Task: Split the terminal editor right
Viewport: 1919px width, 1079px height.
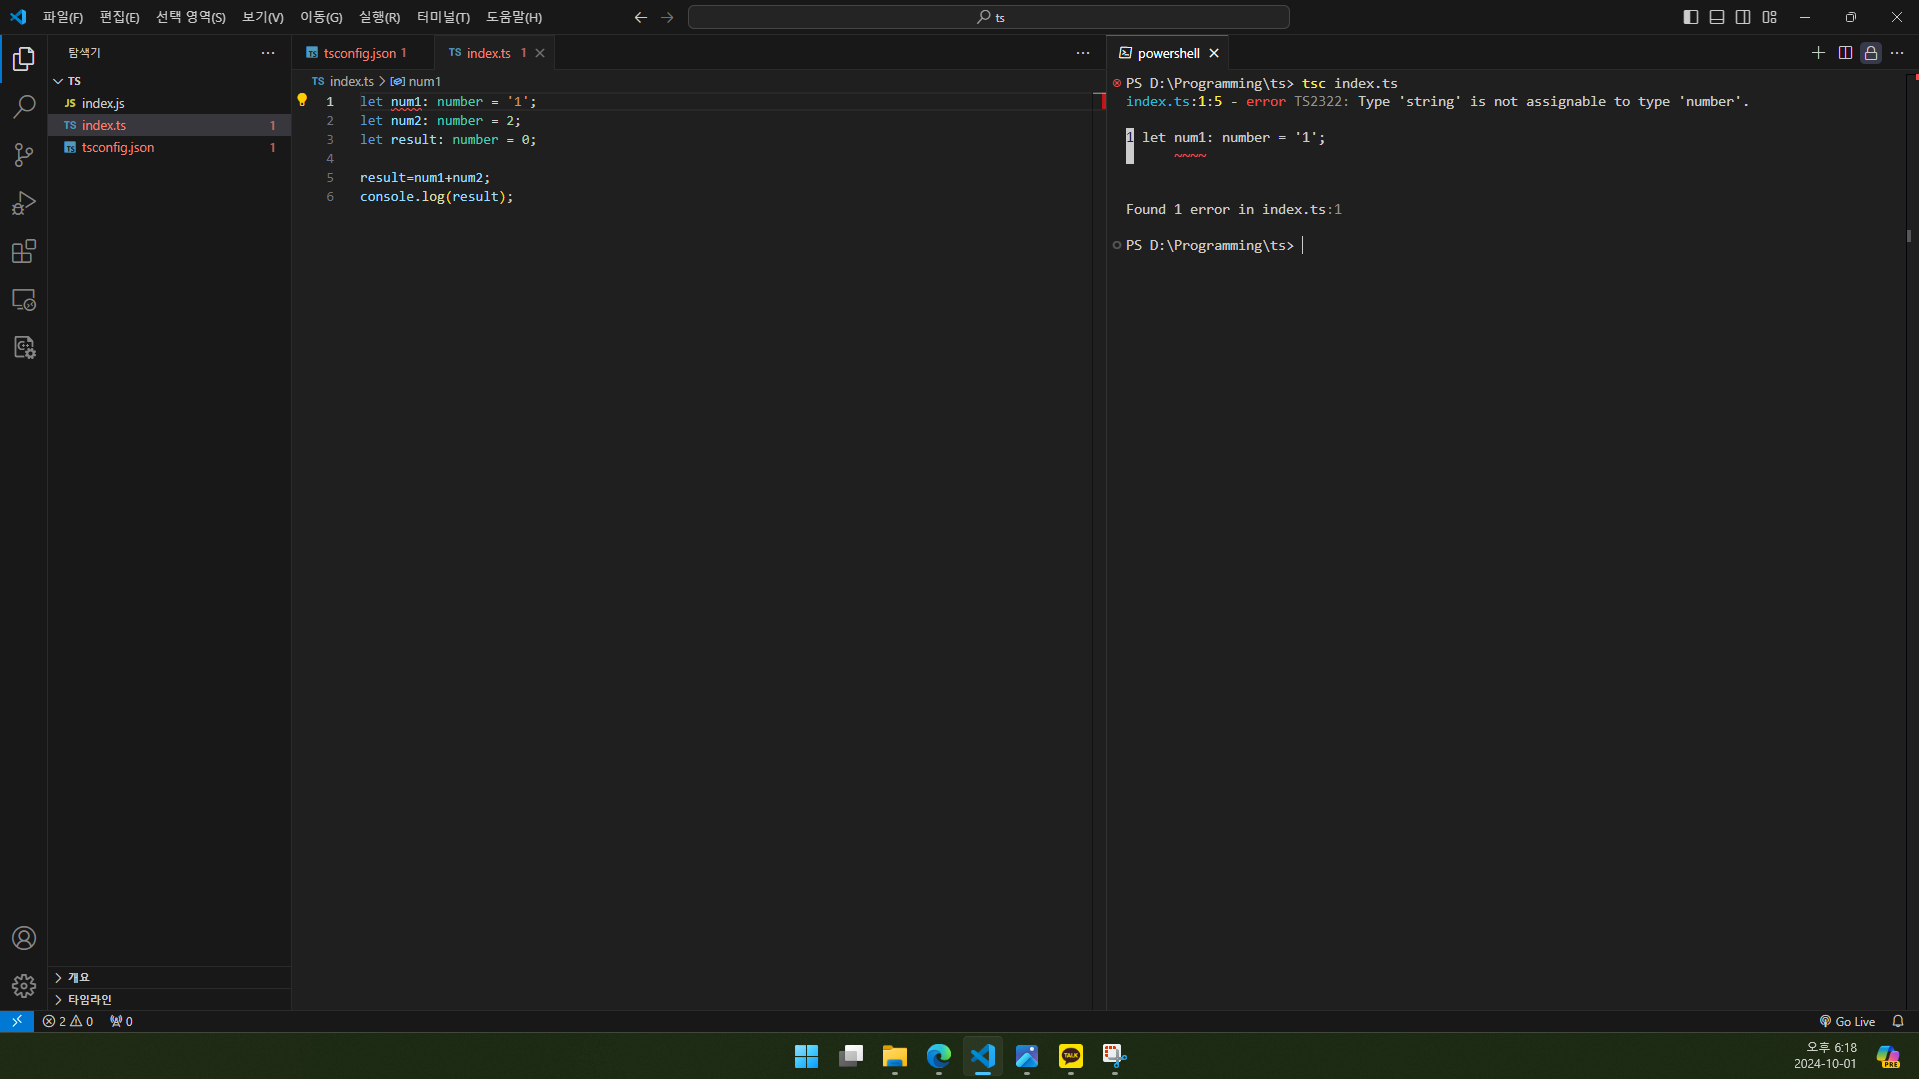Action: pos(1845,53)
